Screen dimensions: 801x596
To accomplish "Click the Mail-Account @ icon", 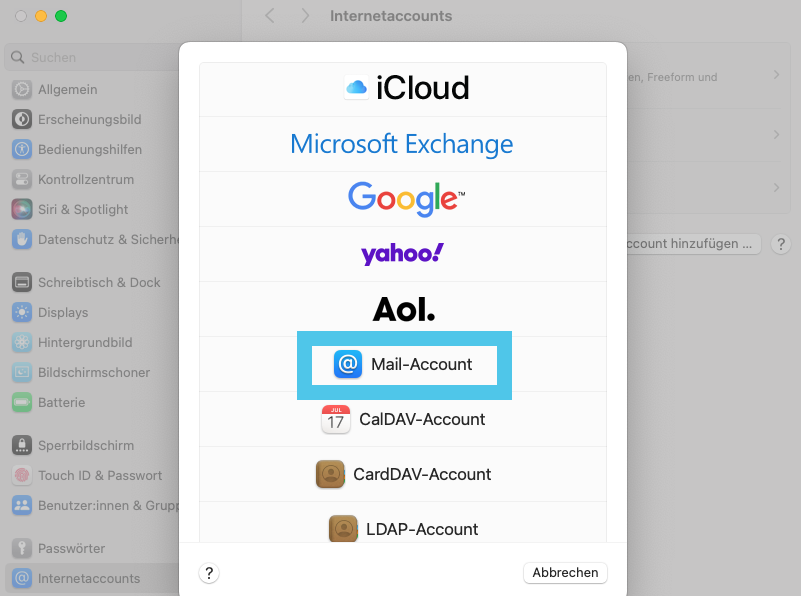I will [348, 364].
